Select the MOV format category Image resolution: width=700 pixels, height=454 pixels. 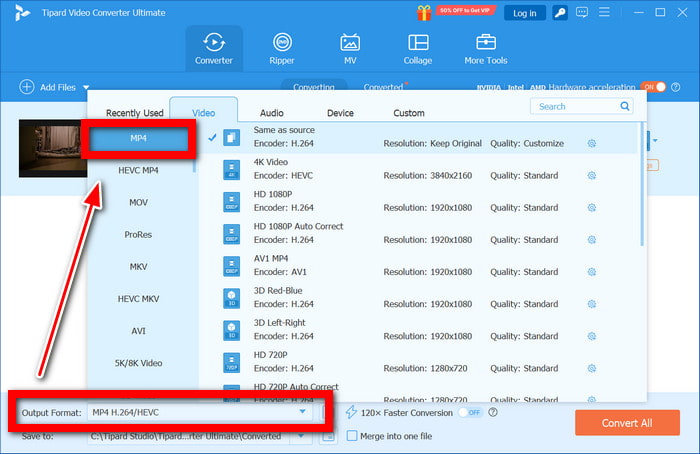point(138,202)
